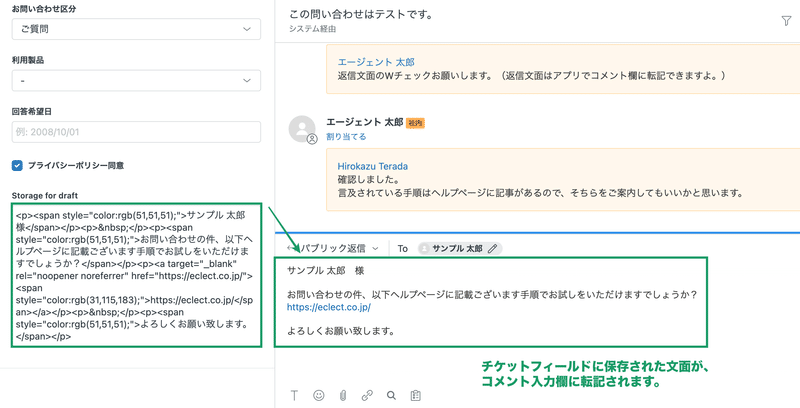Click the エージェント 太郎 name link in note
Screen dimensions: 800x408
pyautogui.click(x=376, y=62)
